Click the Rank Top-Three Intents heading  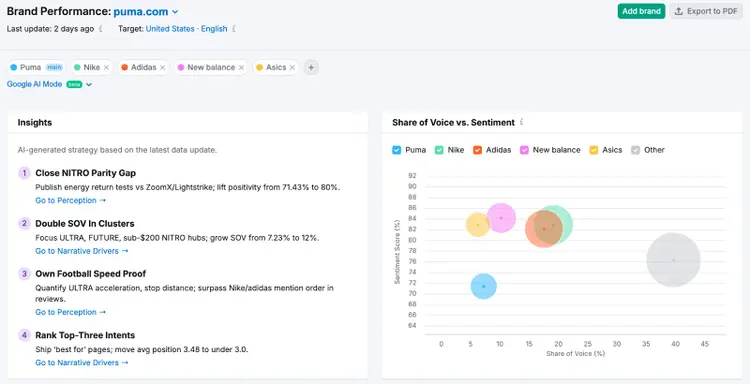pyautogui.click(x=85, y=335)
